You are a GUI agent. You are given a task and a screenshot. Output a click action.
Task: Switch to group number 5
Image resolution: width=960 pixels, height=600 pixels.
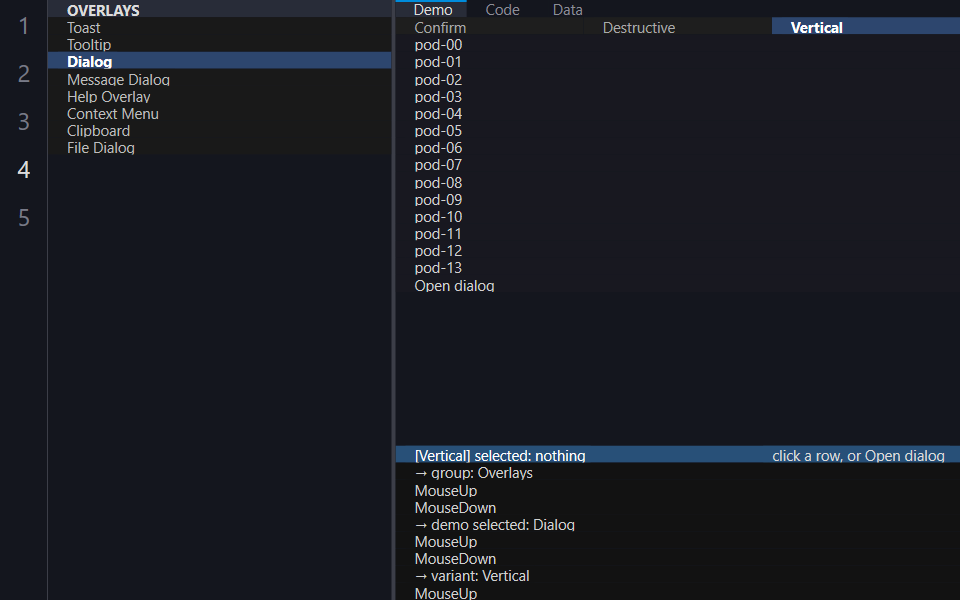click(x=23, y=217)
